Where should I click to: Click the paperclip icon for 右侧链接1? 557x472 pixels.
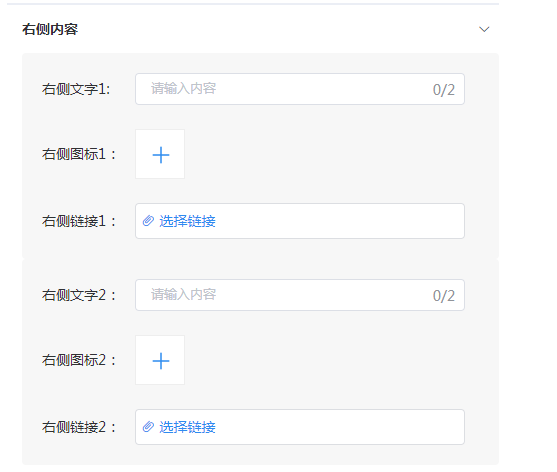(x=148, y=221)
